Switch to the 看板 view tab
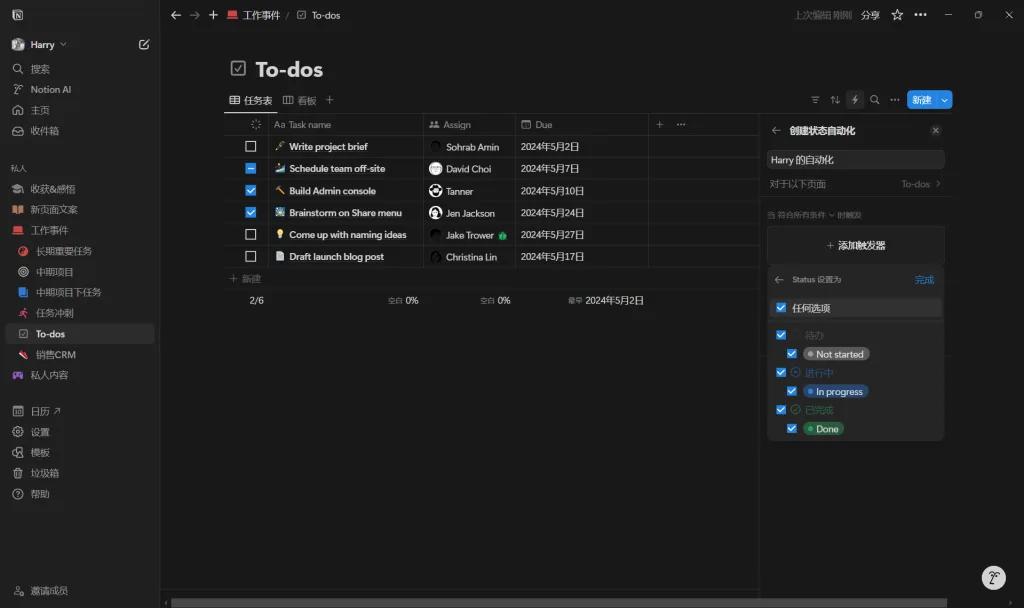This screenshot has height=608, width=1024. coord(300,100)
